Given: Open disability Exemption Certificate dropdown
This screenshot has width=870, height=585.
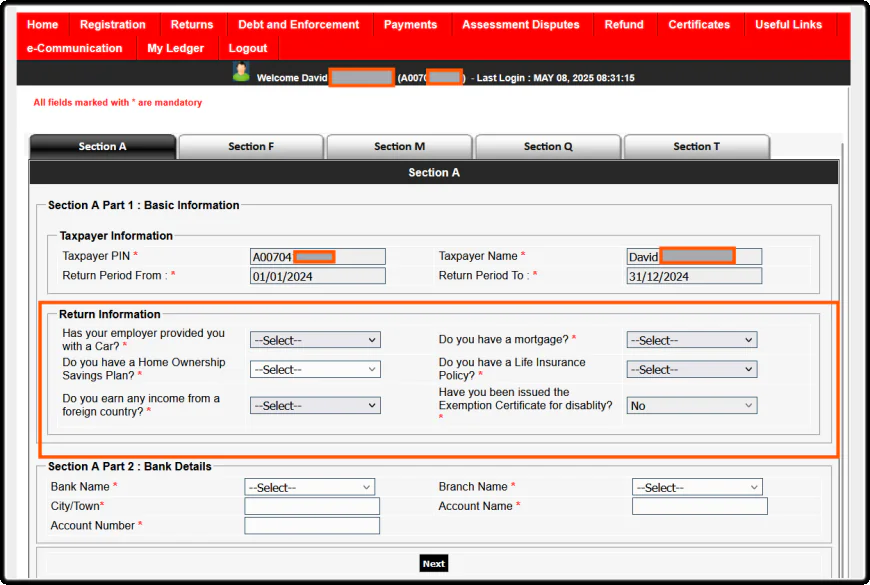Looking at the screenshot, I should click(692, 406).
